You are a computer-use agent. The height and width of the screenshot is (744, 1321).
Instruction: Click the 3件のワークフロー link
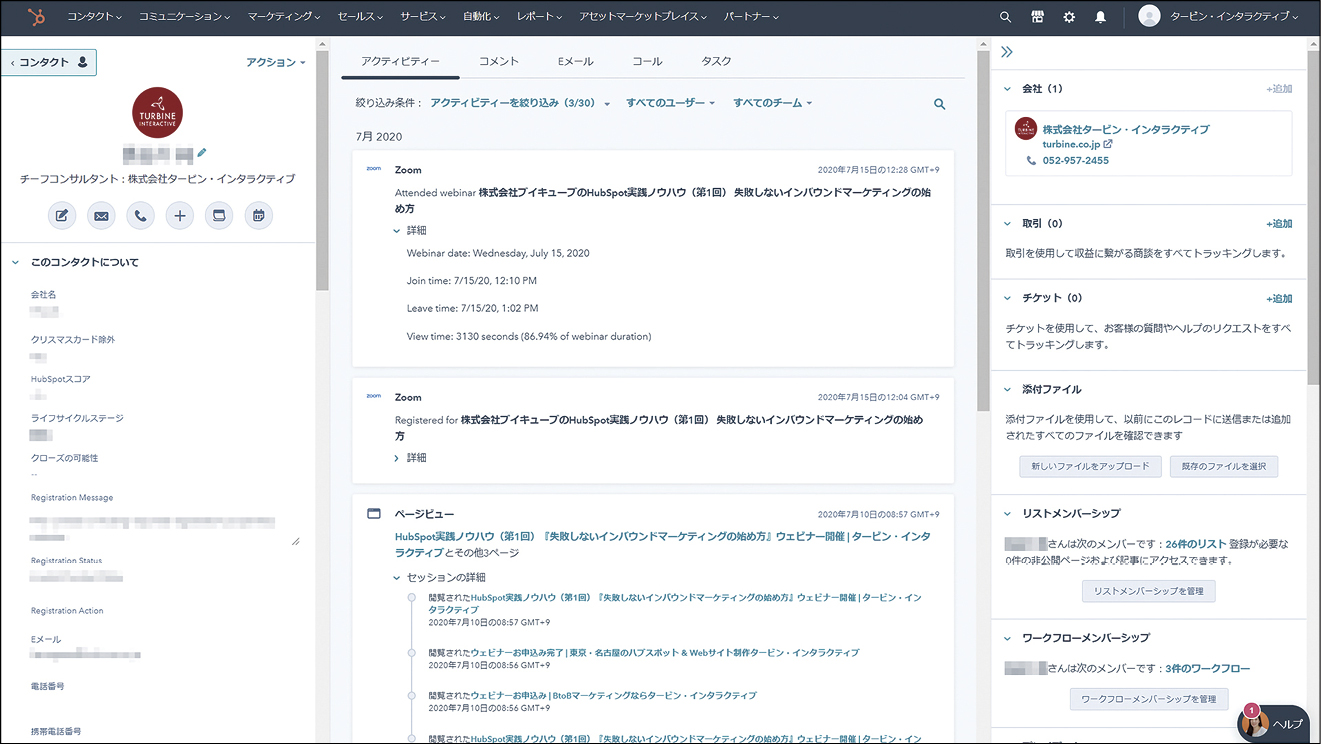(1207, 668)
